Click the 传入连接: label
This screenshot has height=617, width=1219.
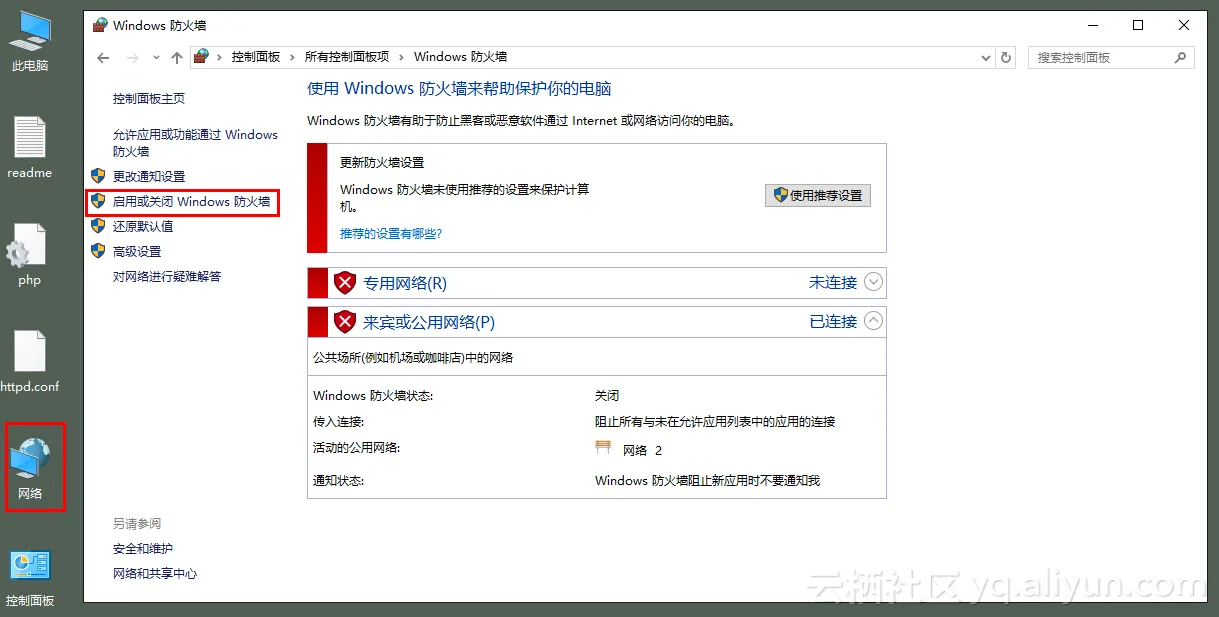[x=338, y=422]
